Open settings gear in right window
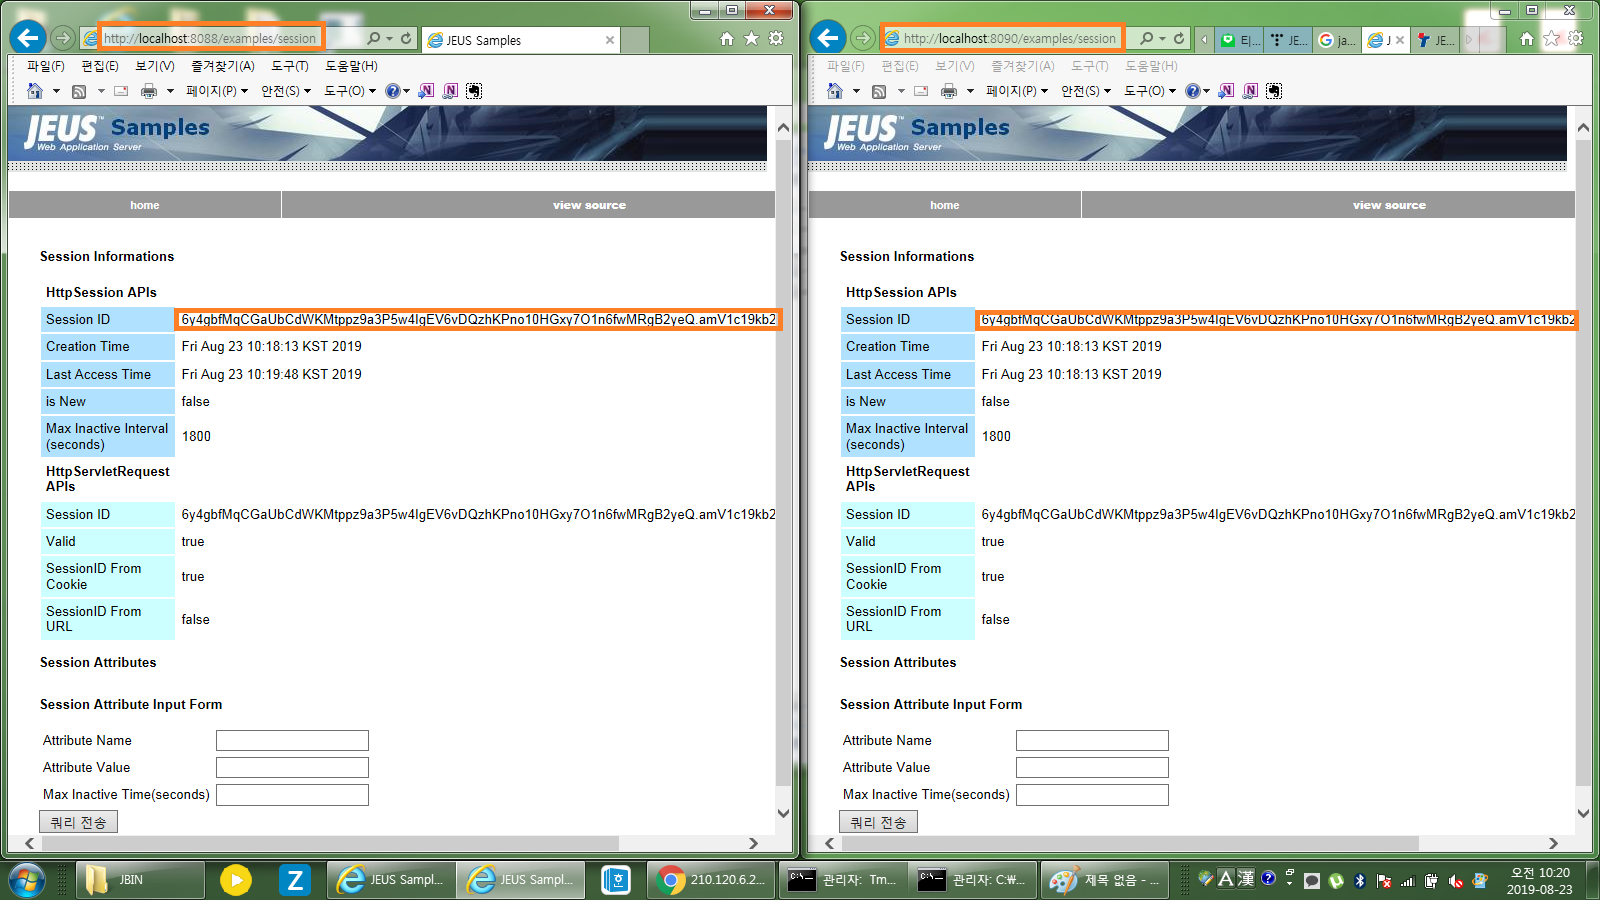This screenshot has height=900, width=1600. [x=1576, y=38]
